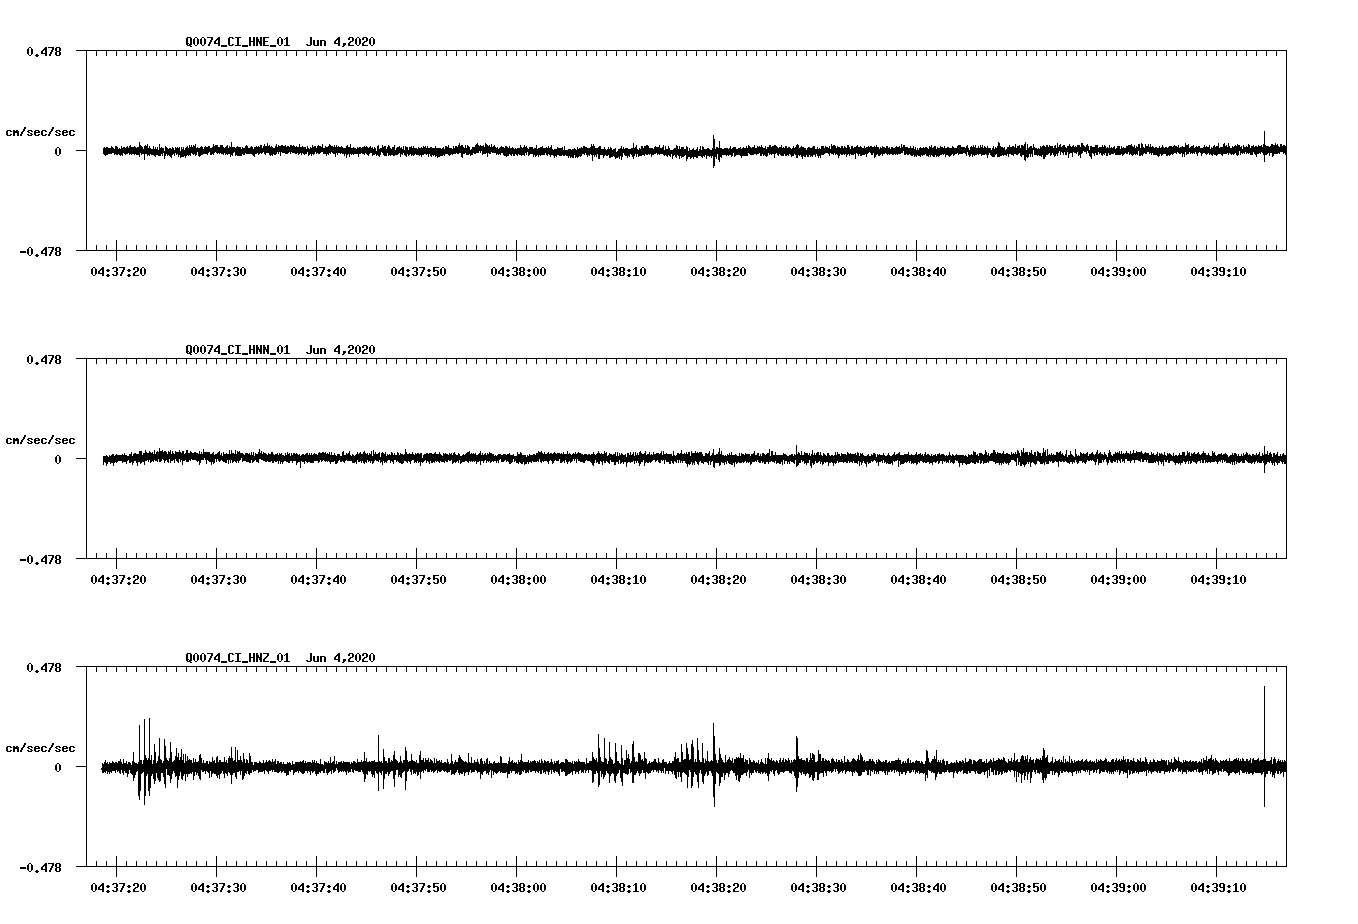Click the tall spike near 04:39:15 on HNZ trace
Viewport: 1358px width, 924px height.
pos(1264,746)
